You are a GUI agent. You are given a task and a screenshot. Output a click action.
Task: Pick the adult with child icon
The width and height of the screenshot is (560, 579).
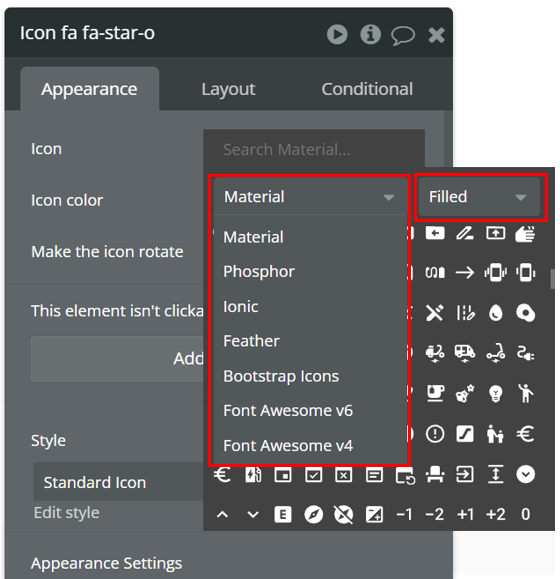tap(495, 434)
